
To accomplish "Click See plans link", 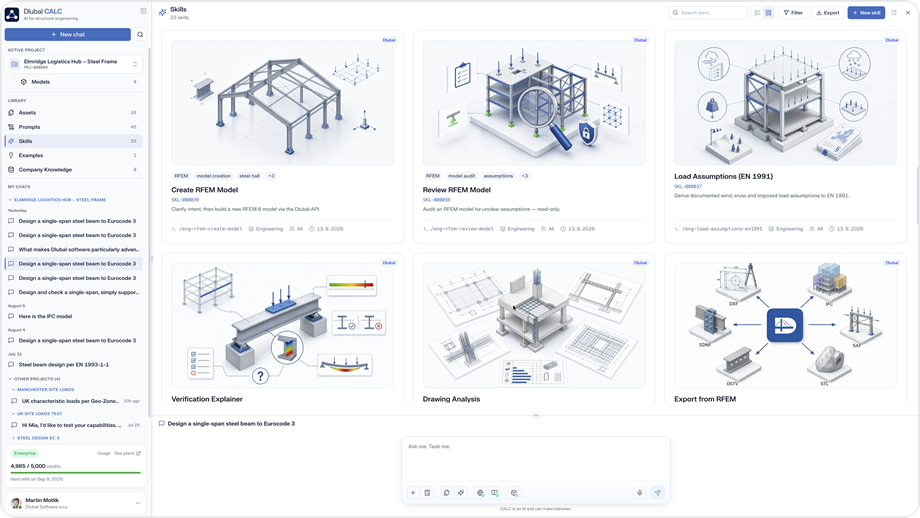I will pos(127,453).
